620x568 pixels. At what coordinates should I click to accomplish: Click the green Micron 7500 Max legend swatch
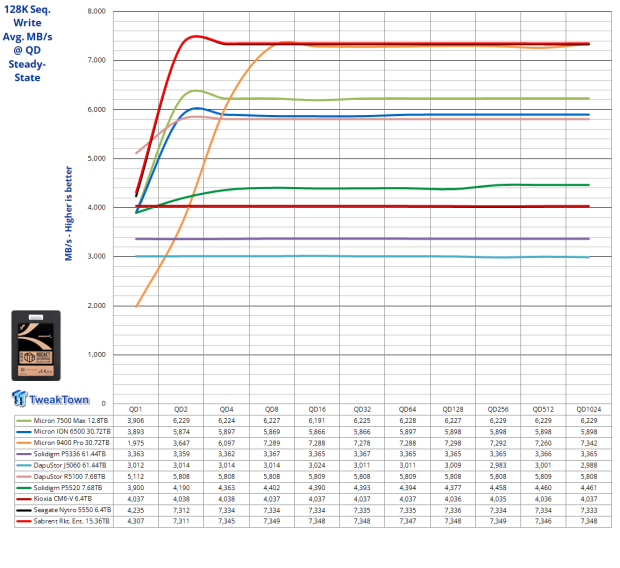[x=23, y=421]
